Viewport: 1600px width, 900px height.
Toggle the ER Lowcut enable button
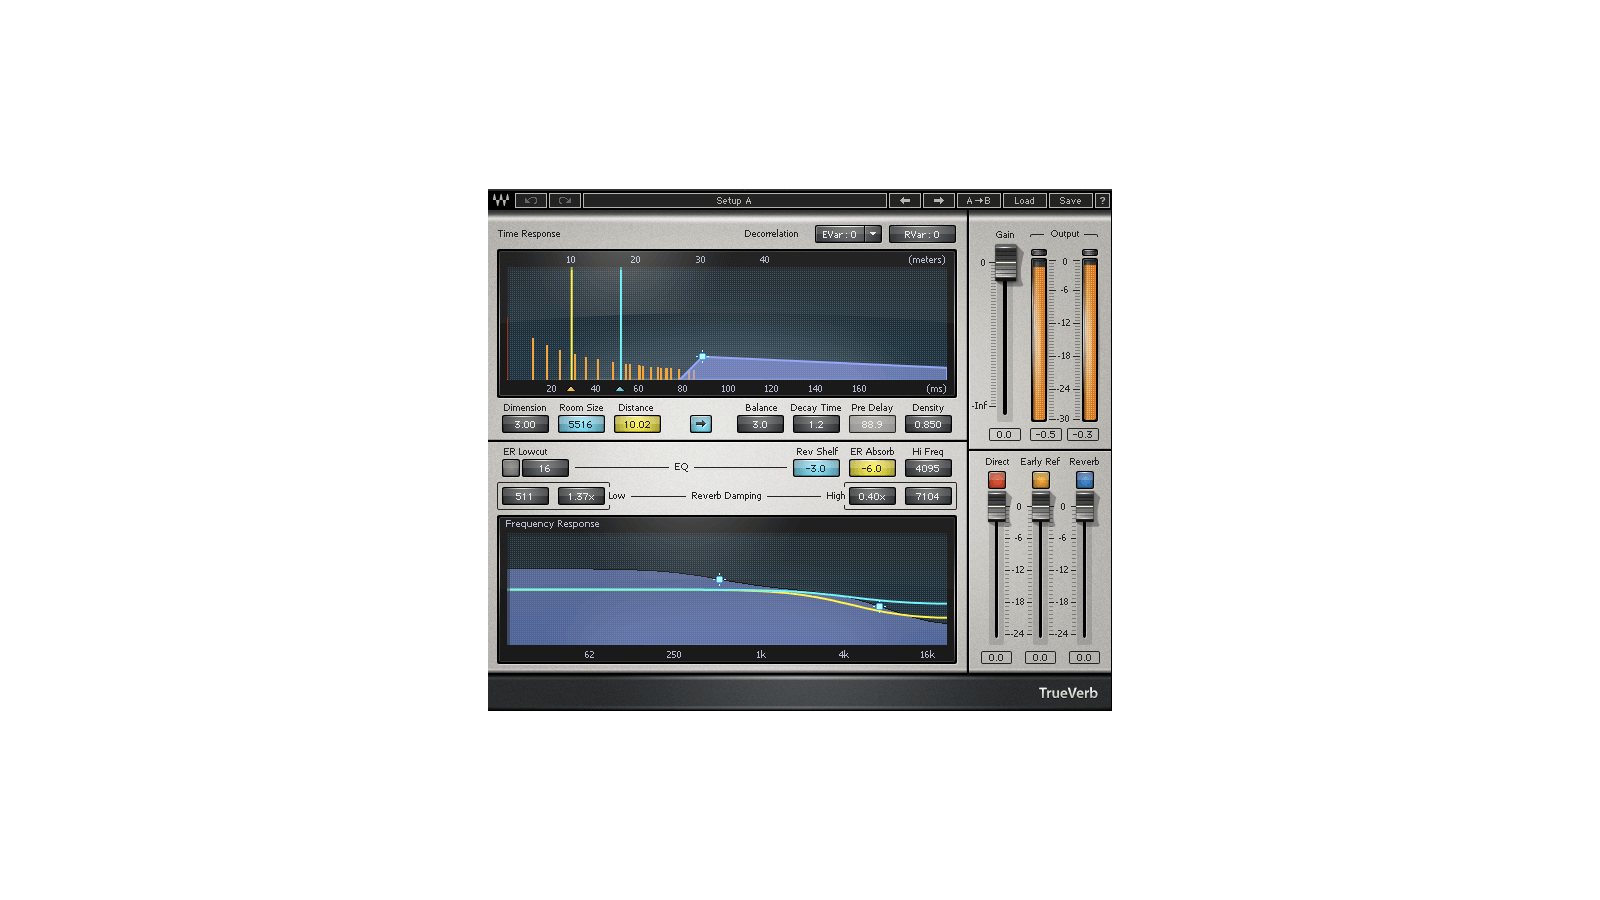pyautogui.click(x=511, y=468)
